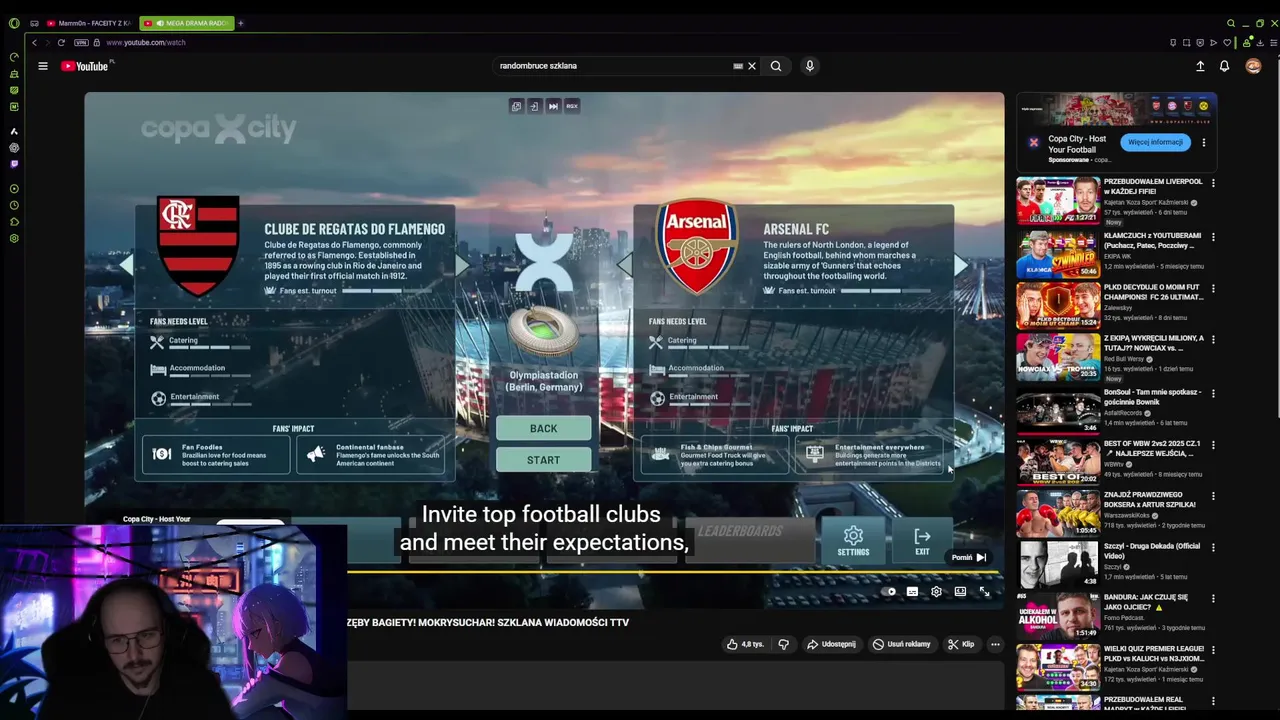Open a new browser tab with plus
Viewport: 1280px width, 720px height.
click(x=240, y=23)
